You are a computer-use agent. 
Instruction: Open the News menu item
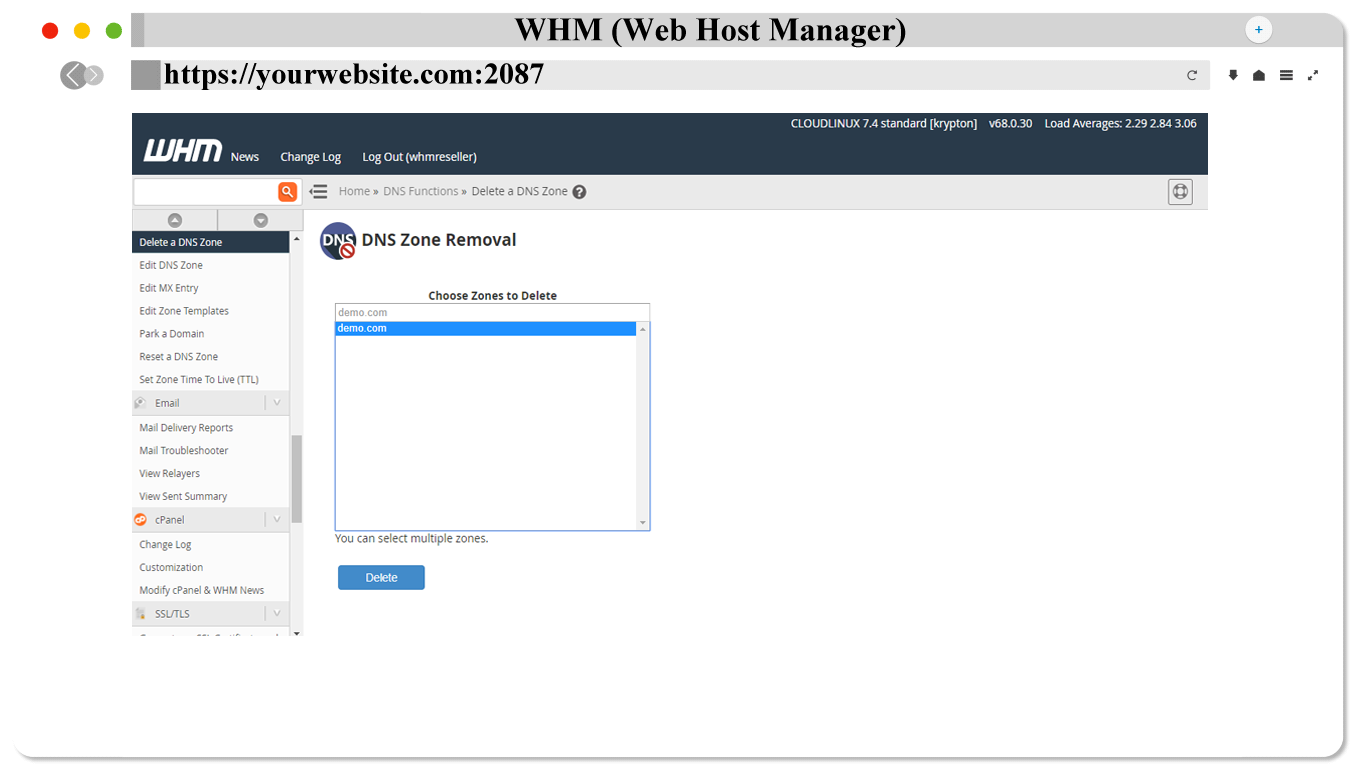pyautogui.click(x=245, y=157)
